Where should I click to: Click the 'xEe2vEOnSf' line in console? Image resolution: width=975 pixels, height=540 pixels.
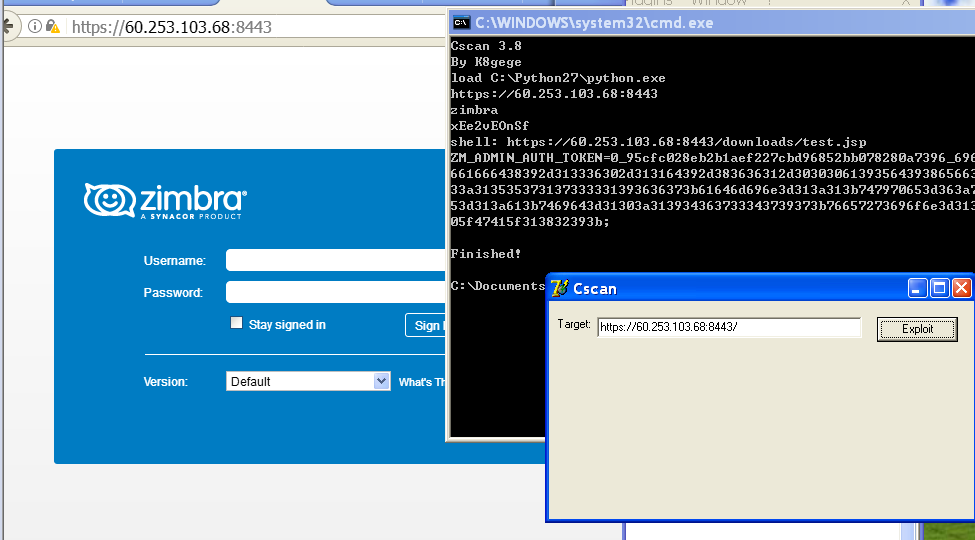coord(490,126)
